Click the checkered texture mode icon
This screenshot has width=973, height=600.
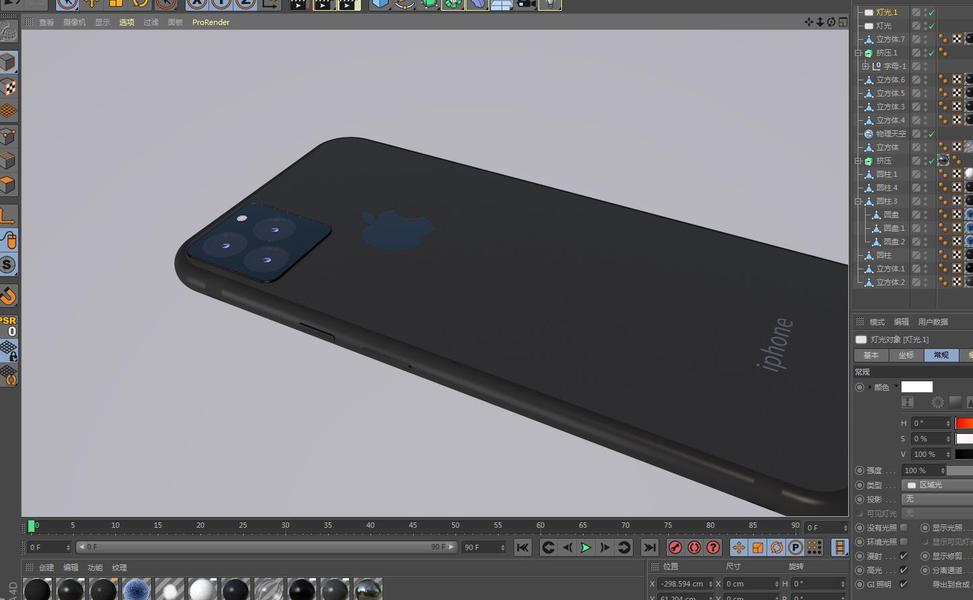point(8,86)
